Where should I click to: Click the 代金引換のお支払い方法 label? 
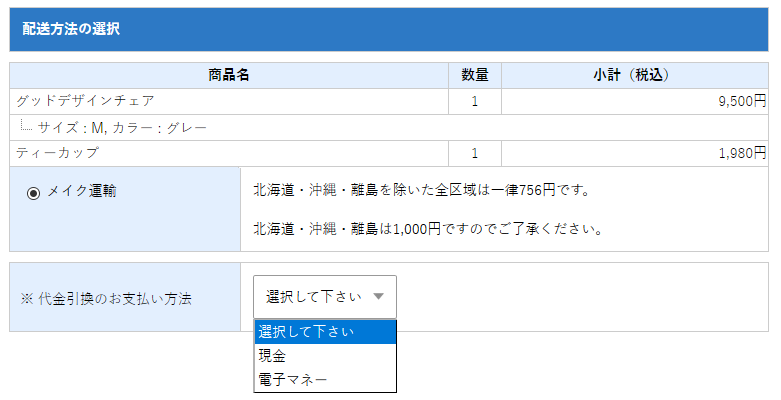point(106,298)
